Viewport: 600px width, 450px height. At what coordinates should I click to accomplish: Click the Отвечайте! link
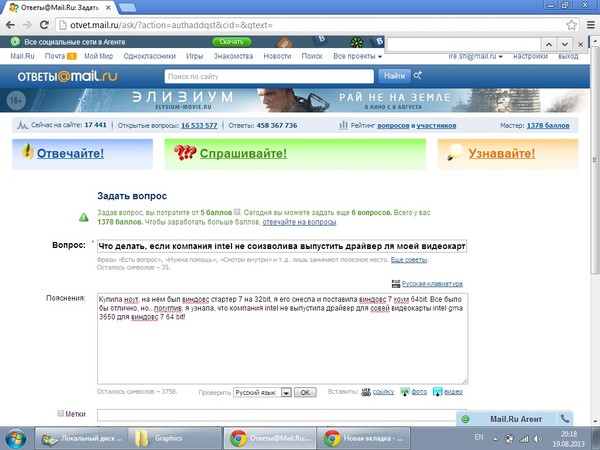[x=70, y=153]
